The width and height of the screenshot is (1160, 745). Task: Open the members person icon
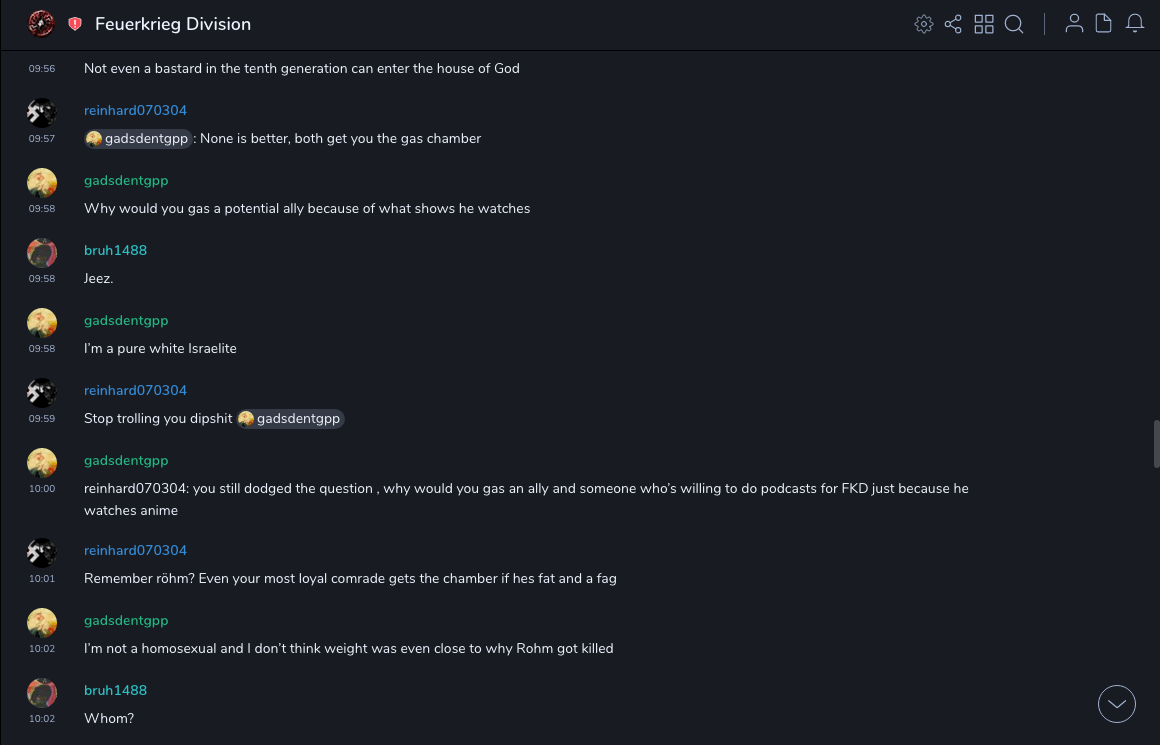(x=1074, y=24)
